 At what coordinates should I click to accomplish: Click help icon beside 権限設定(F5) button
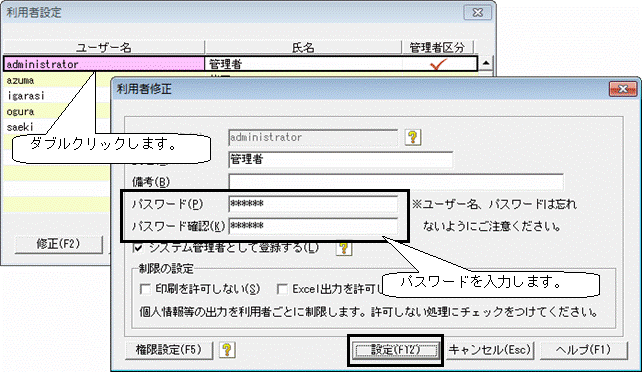pos(227,350)
